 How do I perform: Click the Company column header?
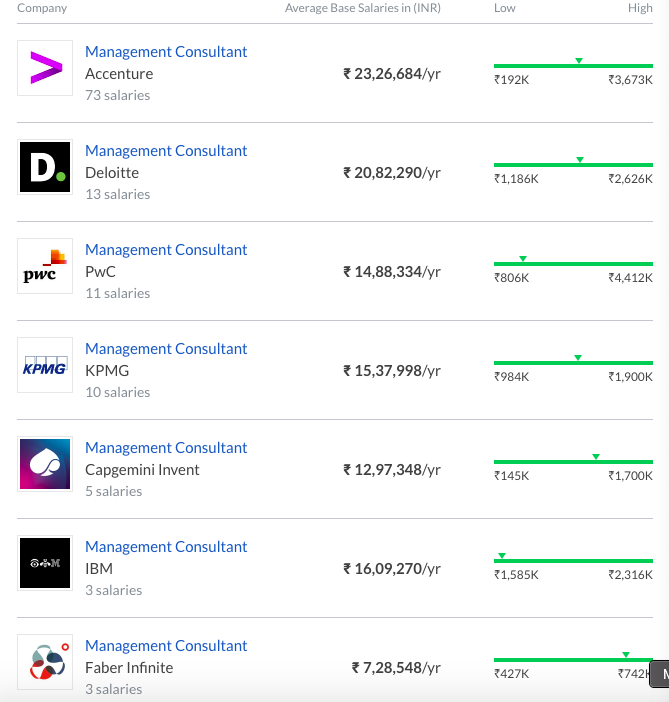[42, 8]
